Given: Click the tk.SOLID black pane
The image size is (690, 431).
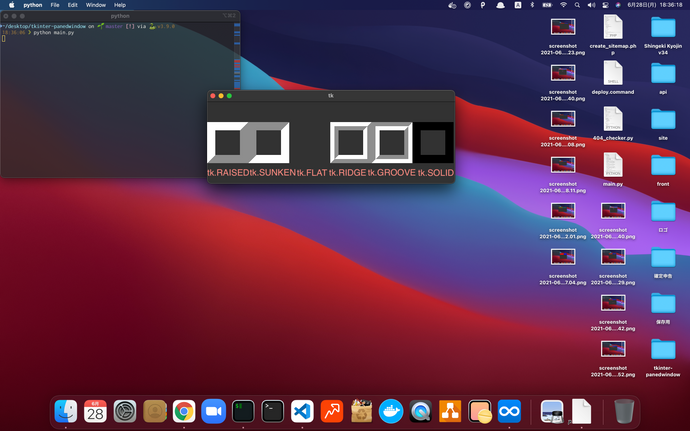Looking at the screenshot, I should [433, 143].
